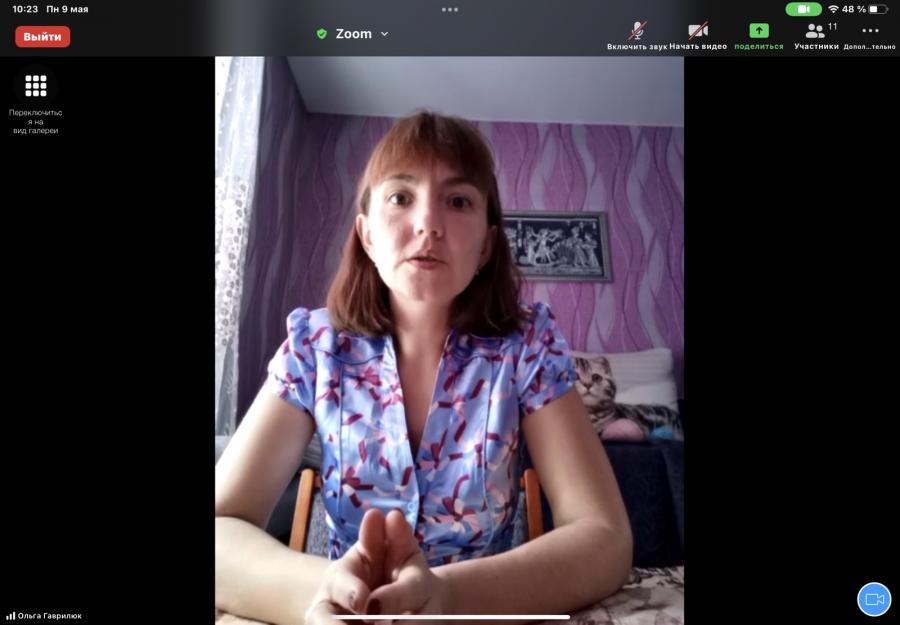Image resolution: width=900 pixels, height=625 pixels.
Task: Tap the green security shield icon
Action: [x=322, y=34]
